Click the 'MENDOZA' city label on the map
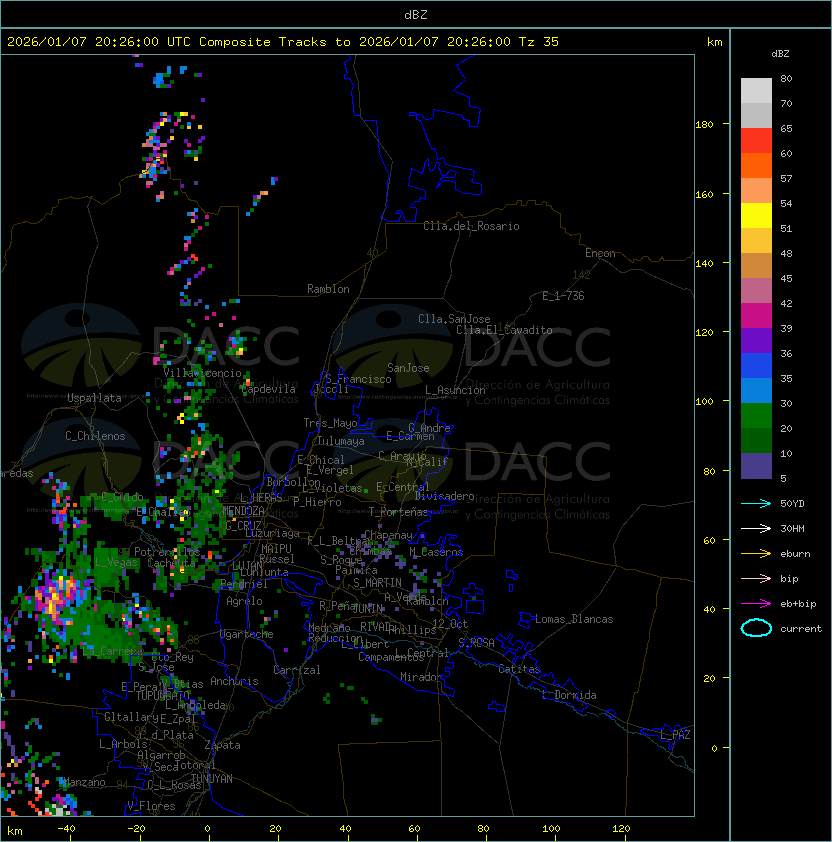Screen dimensions: 832x842 [243, 511]
